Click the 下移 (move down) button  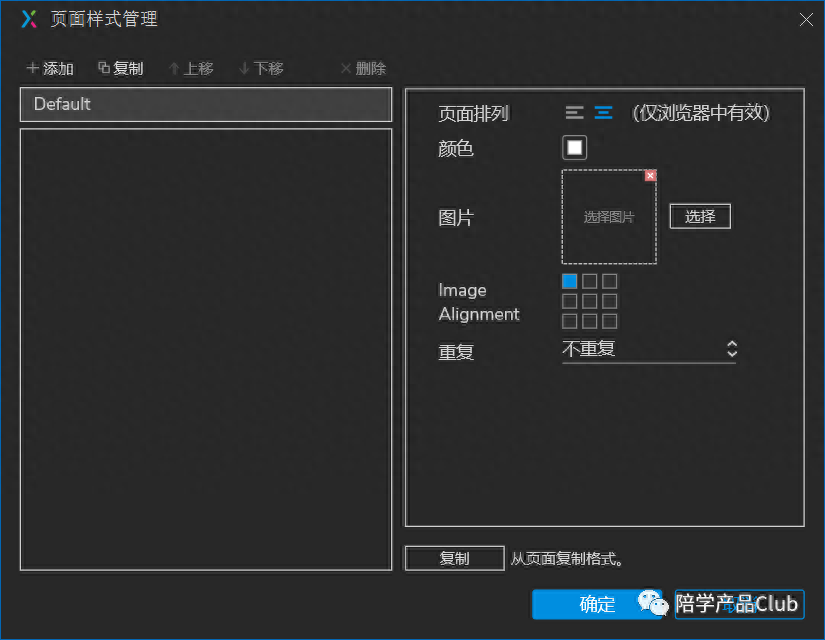click(261, 68)
